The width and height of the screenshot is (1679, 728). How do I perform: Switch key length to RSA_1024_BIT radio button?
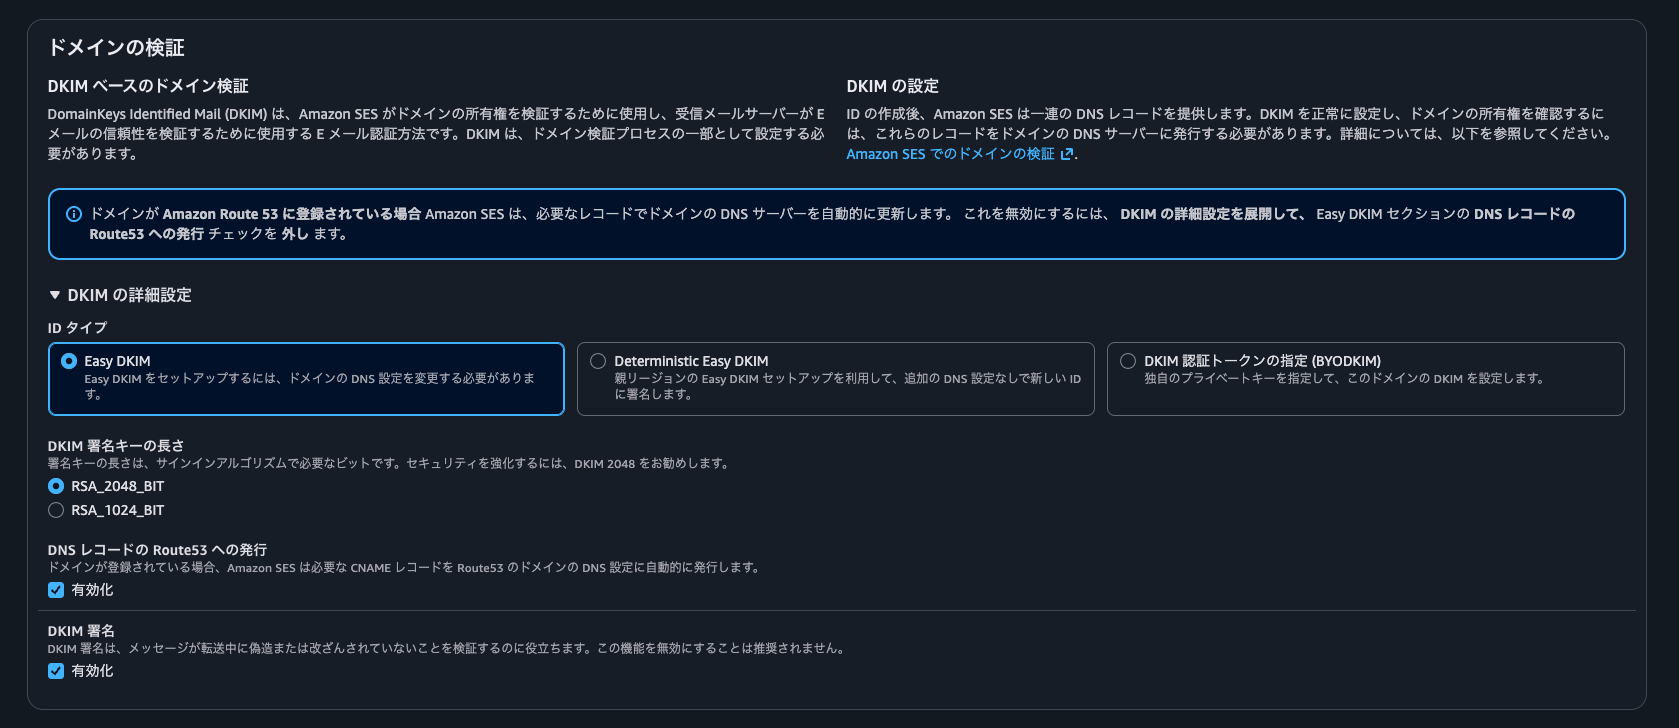pyautogui.click(x=56, y=510)
